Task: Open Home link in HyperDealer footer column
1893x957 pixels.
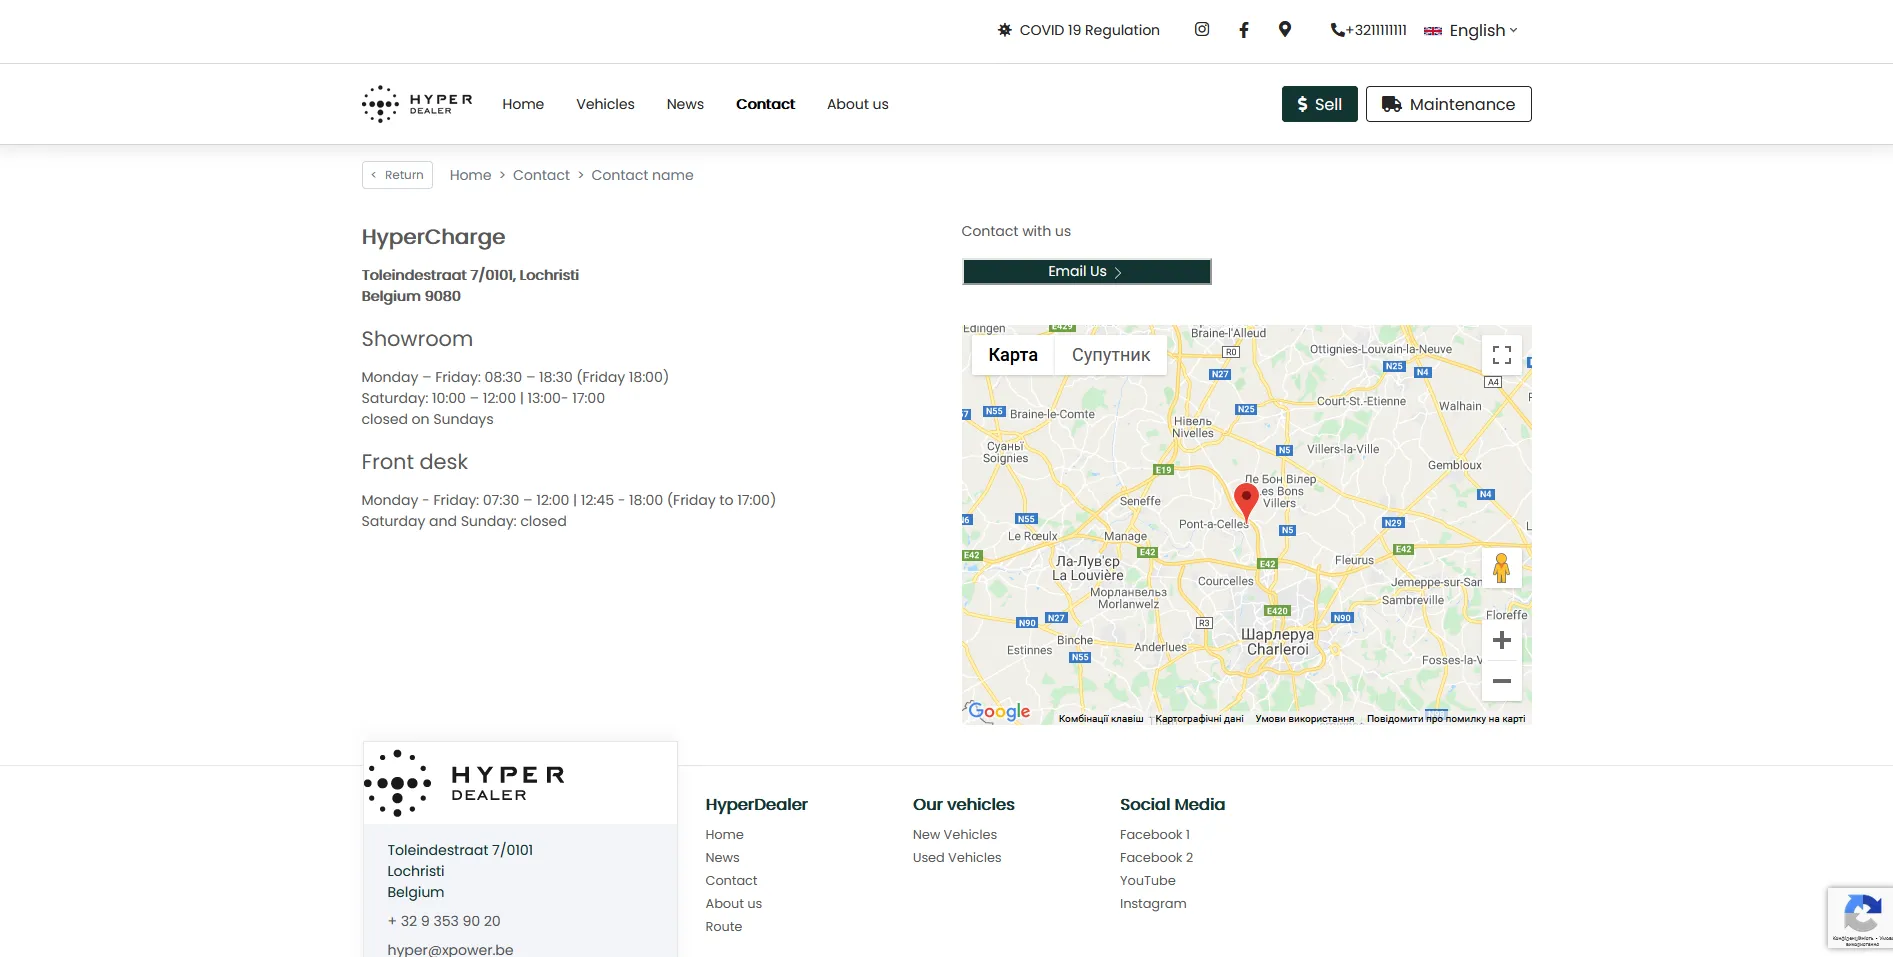Action: click(x=724, y=835)
